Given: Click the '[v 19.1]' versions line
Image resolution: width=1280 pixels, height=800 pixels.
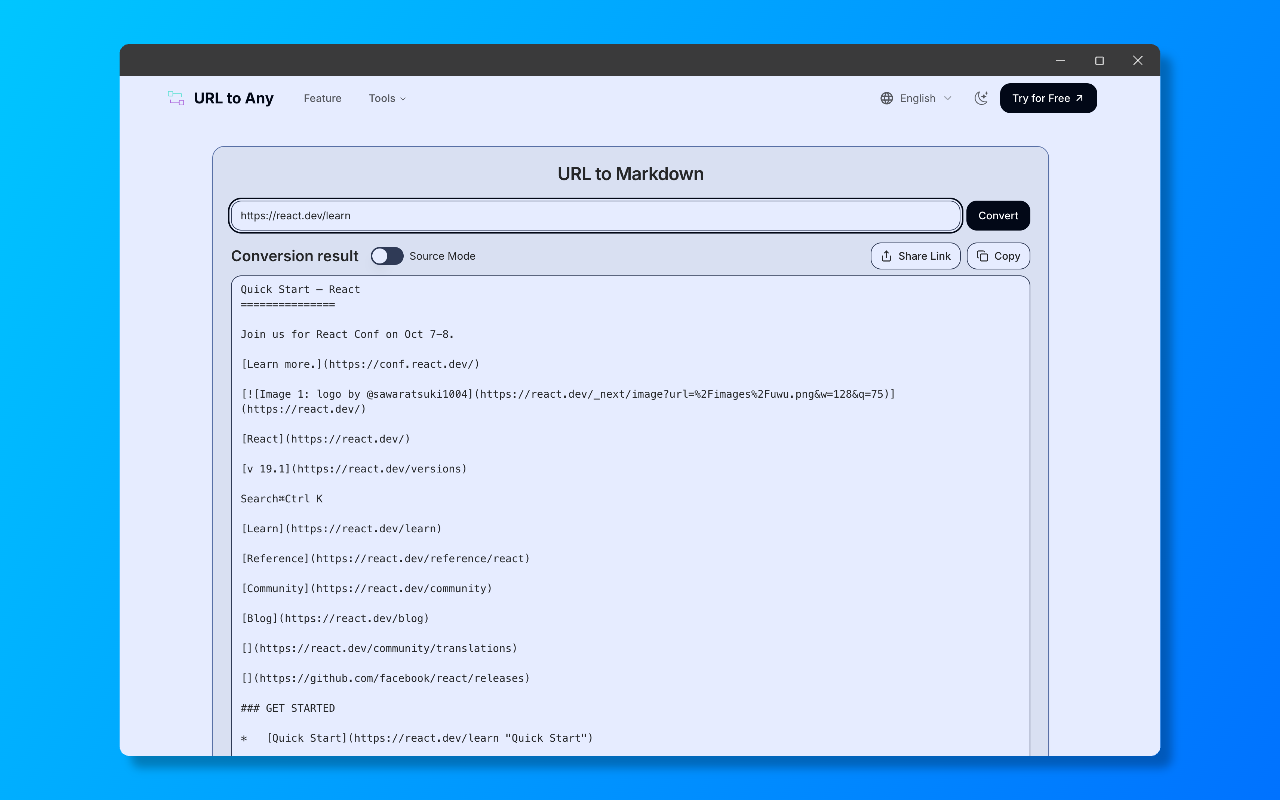Looking at the screenshot, I should 354,469.
